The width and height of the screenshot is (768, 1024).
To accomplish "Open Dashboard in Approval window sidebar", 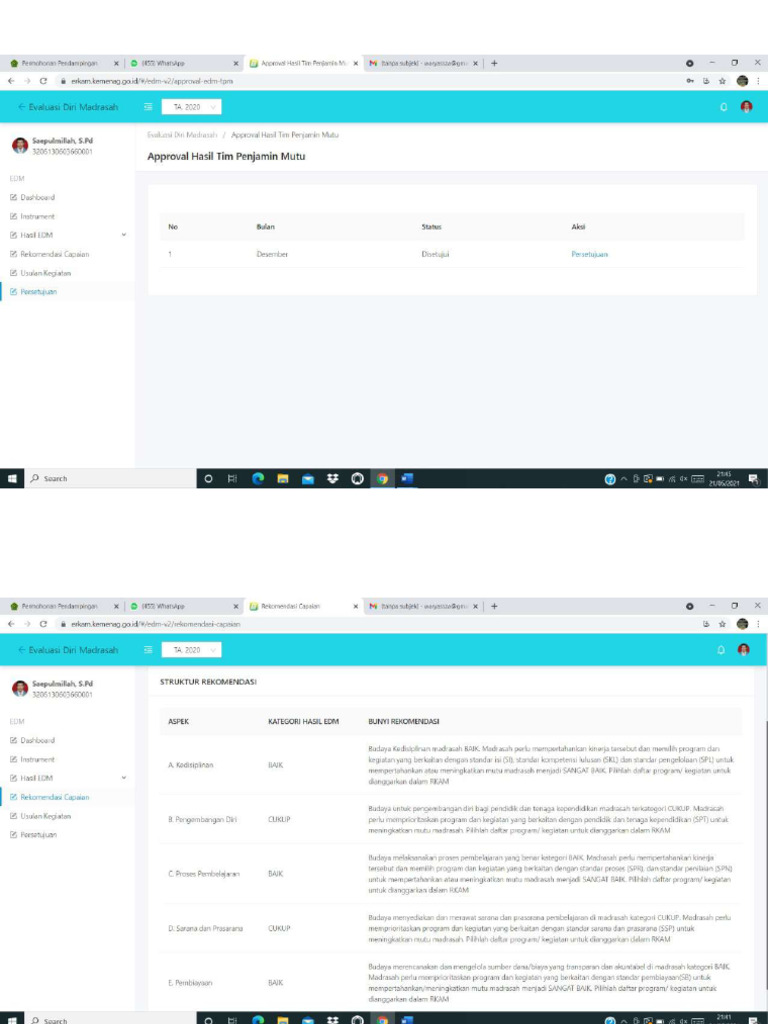I will (33, 197).
